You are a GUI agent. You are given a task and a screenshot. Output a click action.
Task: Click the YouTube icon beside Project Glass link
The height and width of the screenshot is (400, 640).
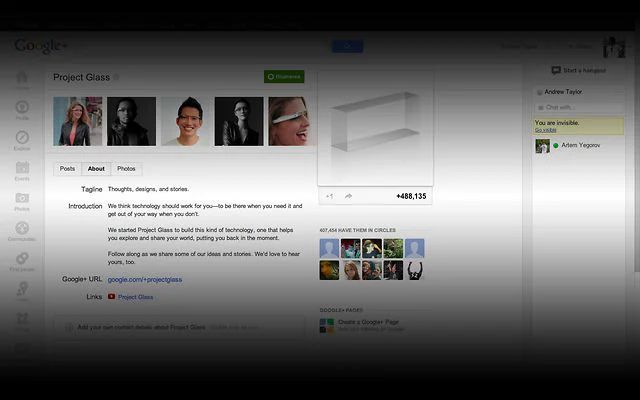pyautogui.click(x=111, y=296)
